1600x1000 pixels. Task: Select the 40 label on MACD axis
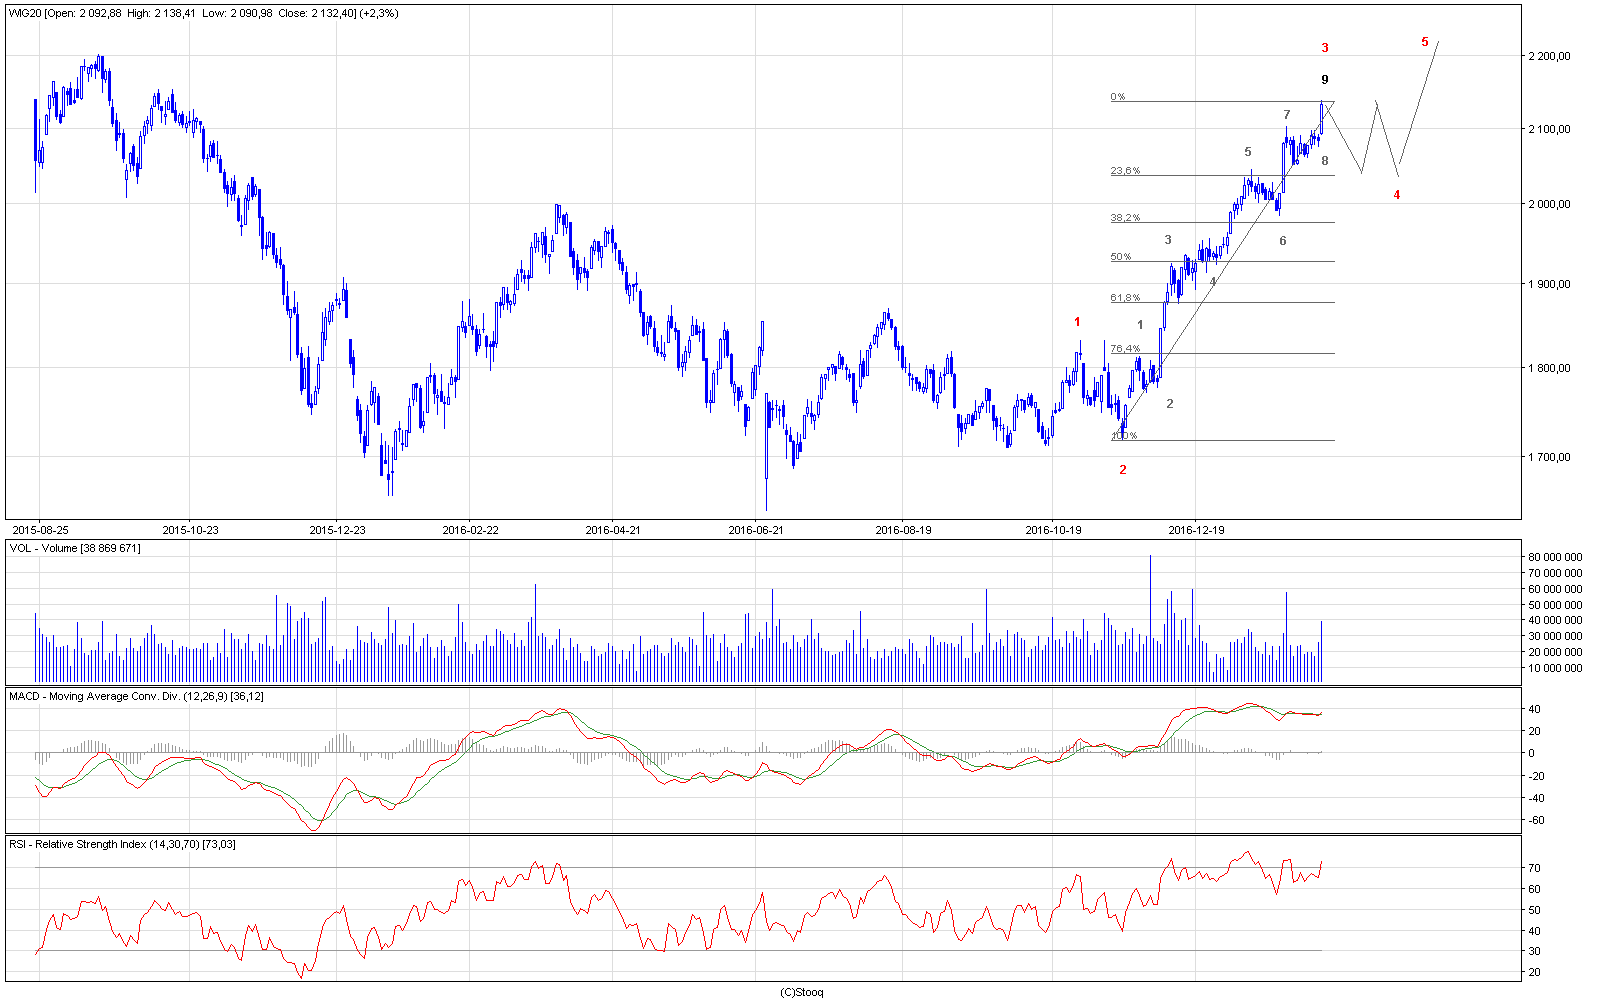click(1535, 710)
